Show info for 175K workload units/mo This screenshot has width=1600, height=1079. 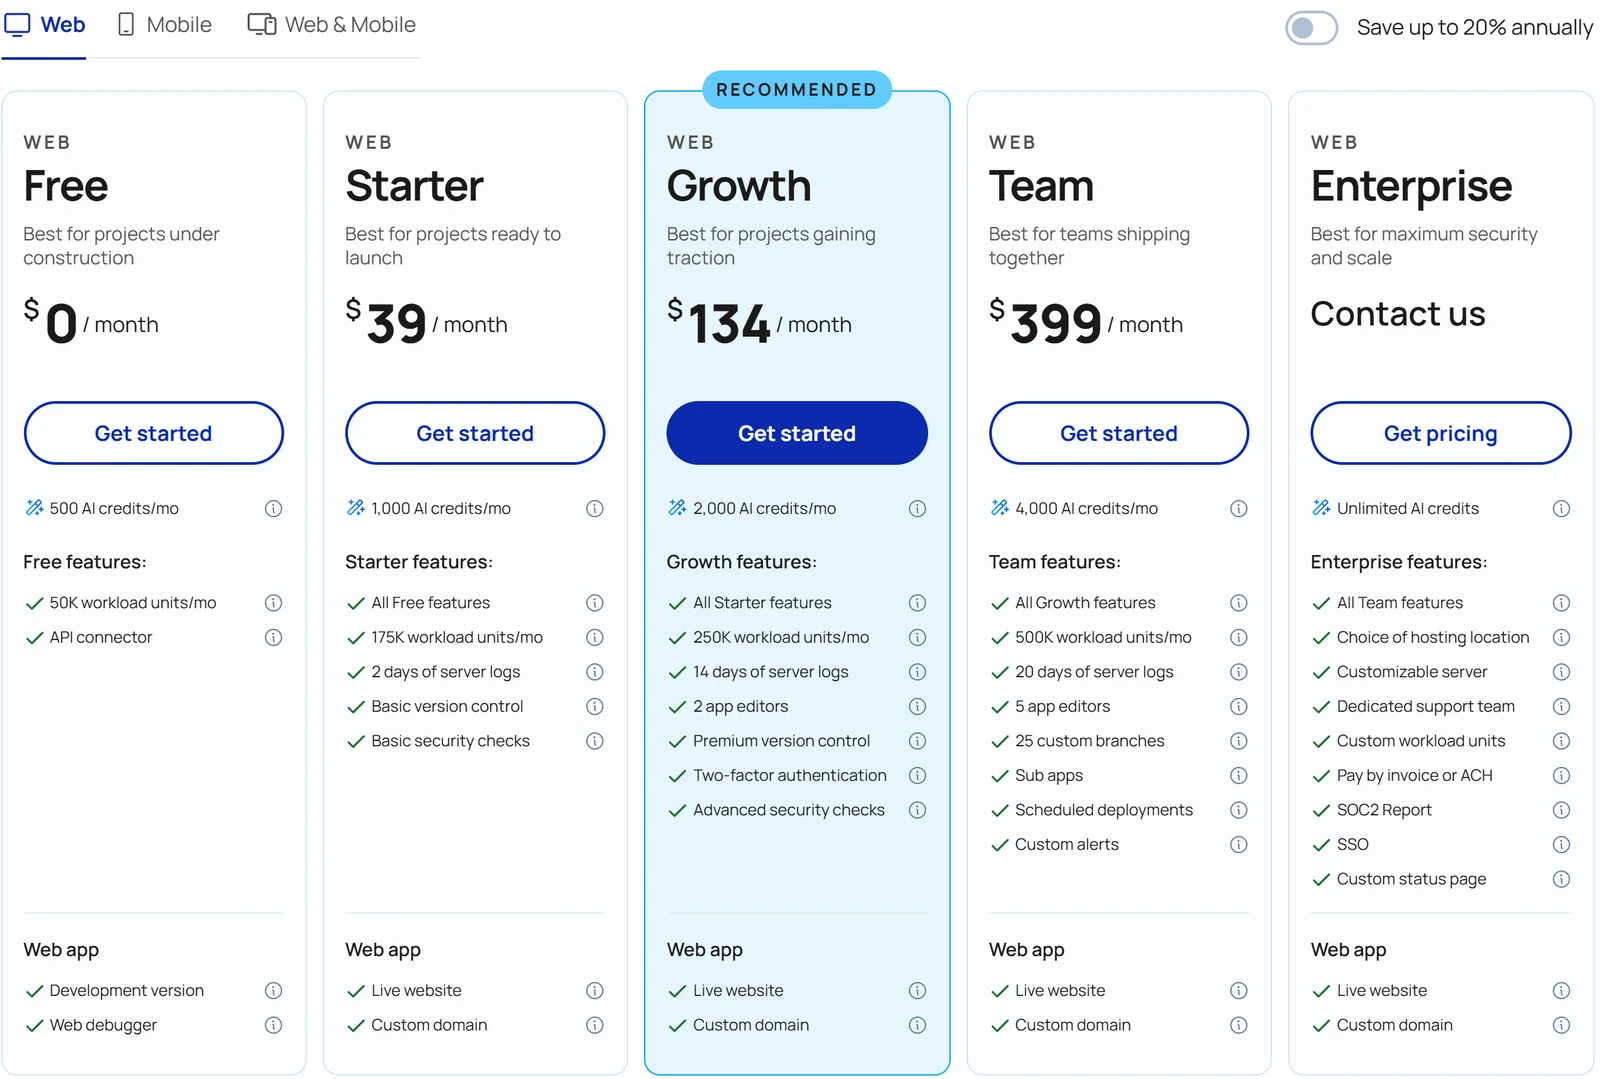(595, 638)
